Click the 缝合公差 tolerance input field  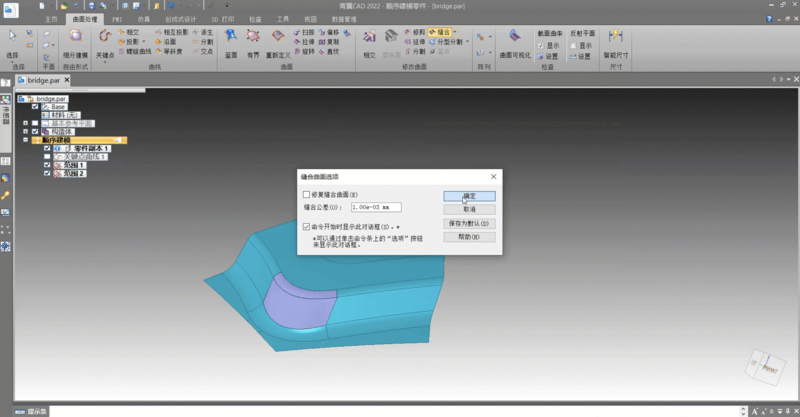tap(376, 207)
